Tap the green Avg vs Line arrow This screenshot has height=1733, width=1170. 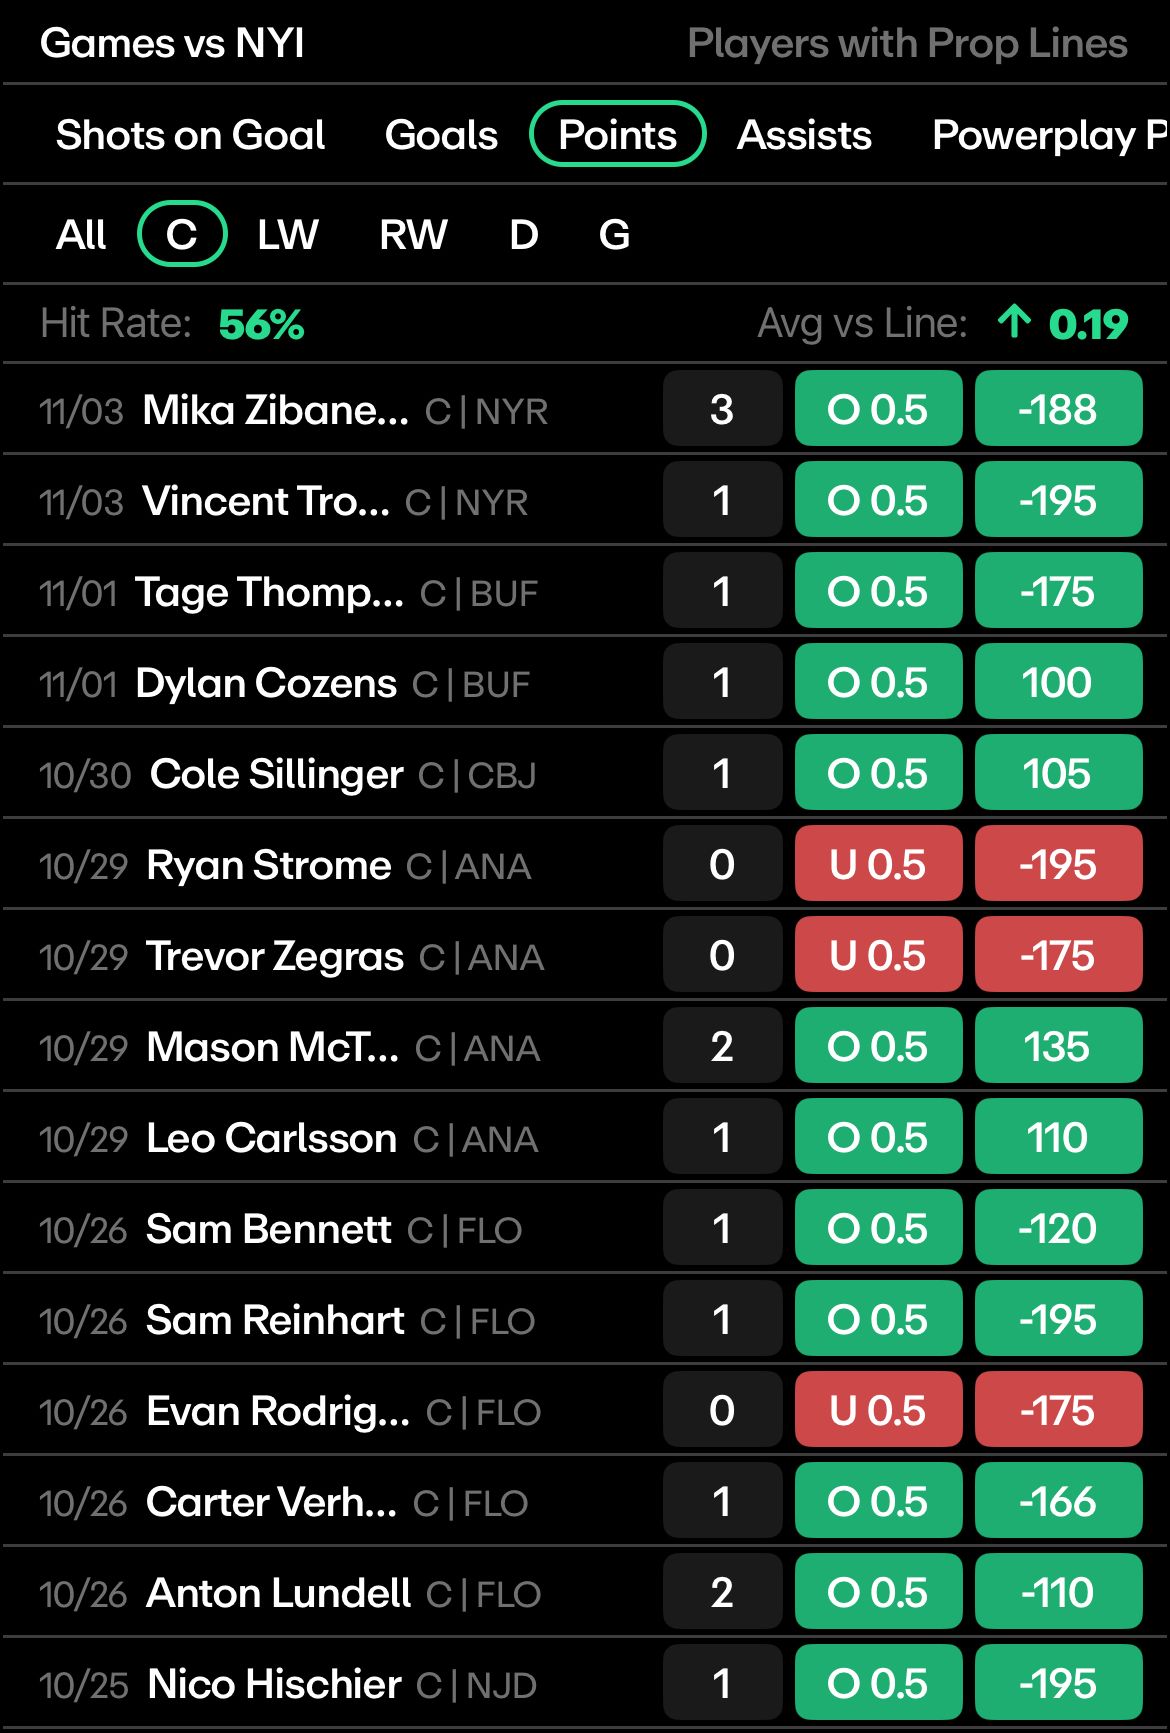(1014, 322)
